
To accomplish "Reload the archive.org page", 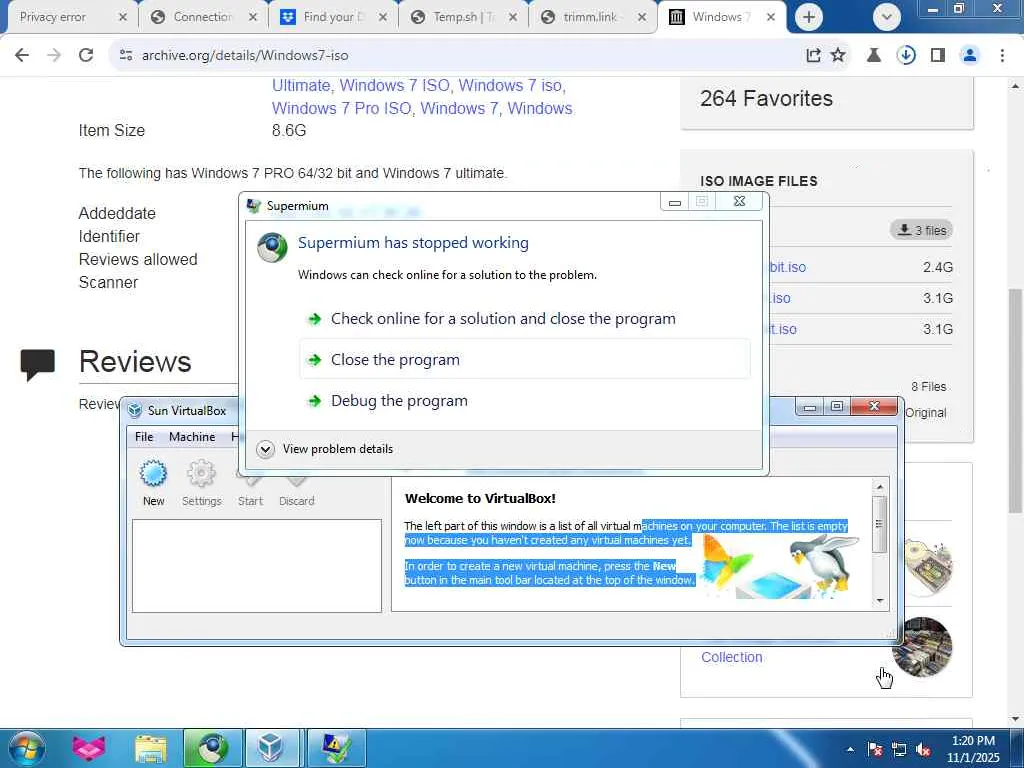I will point(86,56).
